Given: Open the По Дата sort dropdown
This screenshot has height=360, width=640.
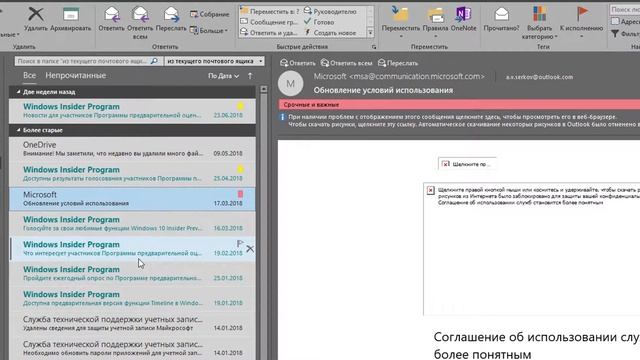Looking at the screenshot, I should coord(223,76).
